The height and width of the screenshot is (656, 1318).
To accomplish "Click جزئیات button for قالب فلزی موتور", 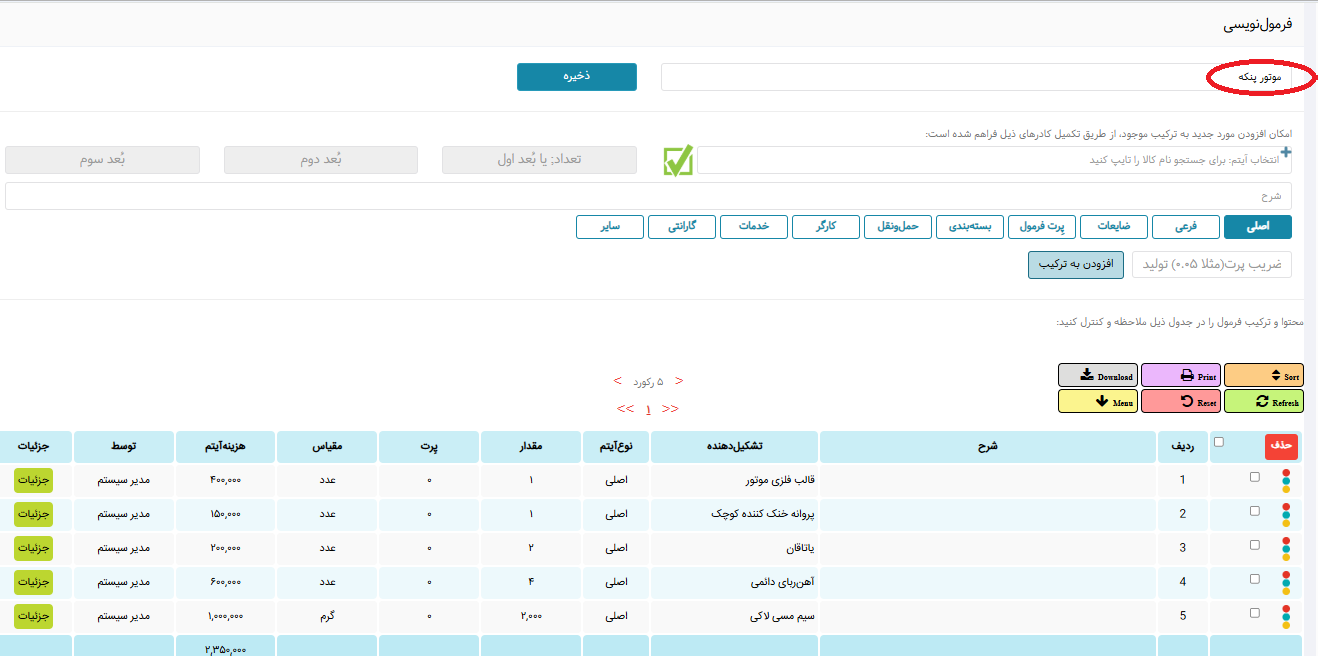I will pos(34,480).
